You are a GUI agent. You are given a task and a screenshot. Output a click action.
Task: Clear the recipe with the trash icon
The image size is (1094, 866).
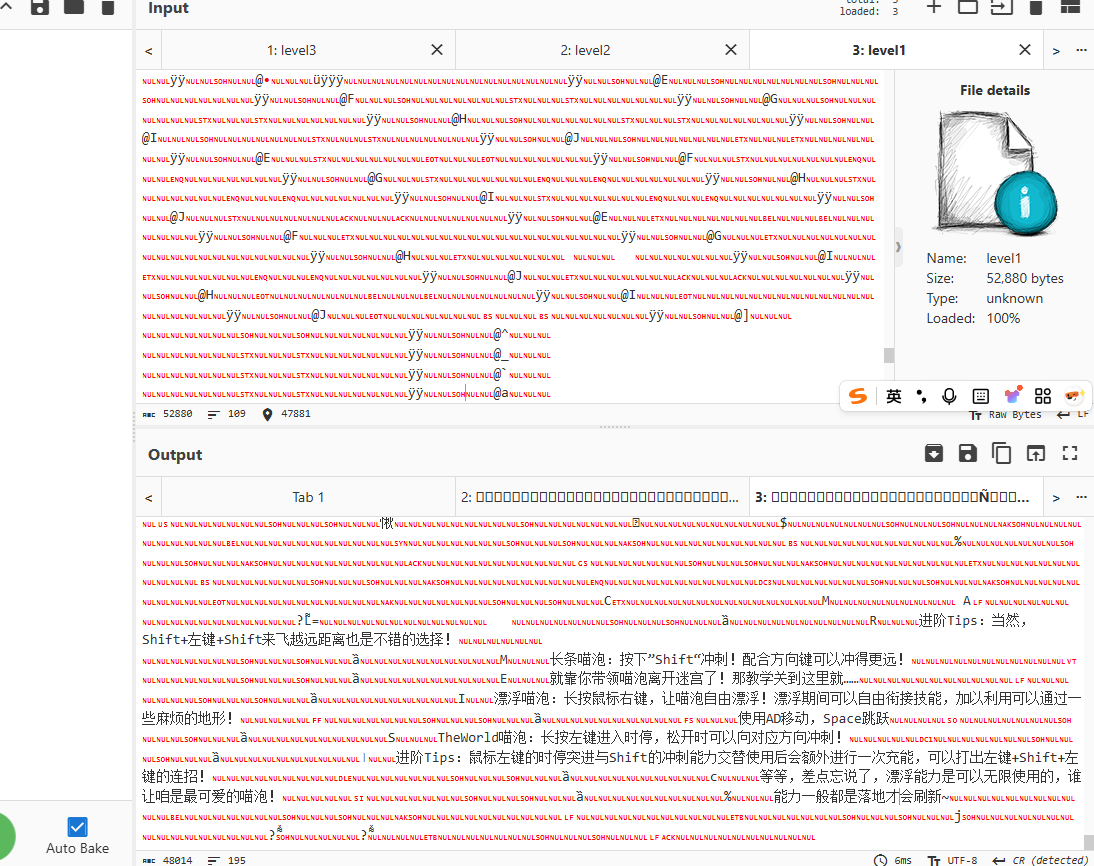(x=107, y=7)
